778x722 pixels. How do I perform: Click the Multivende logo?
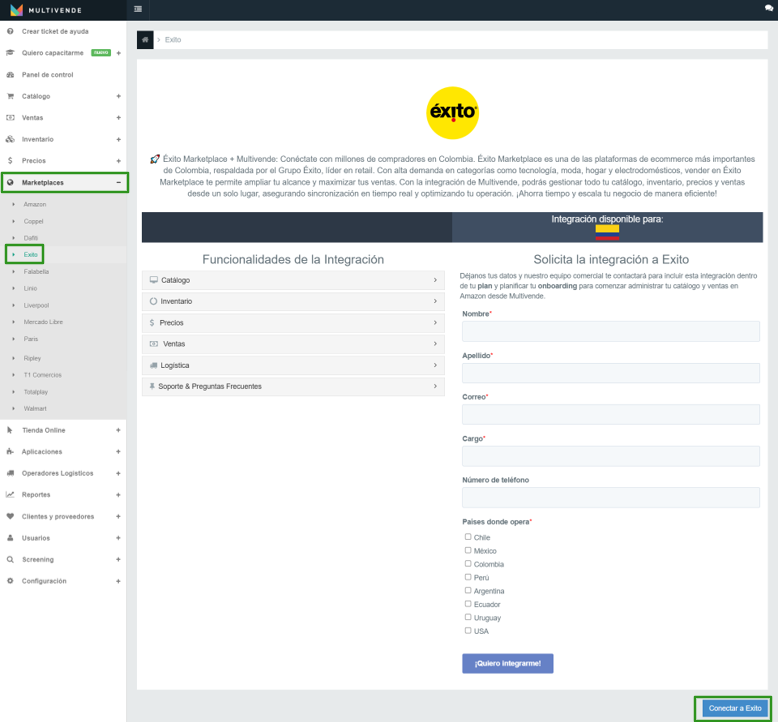click(45, 10)
